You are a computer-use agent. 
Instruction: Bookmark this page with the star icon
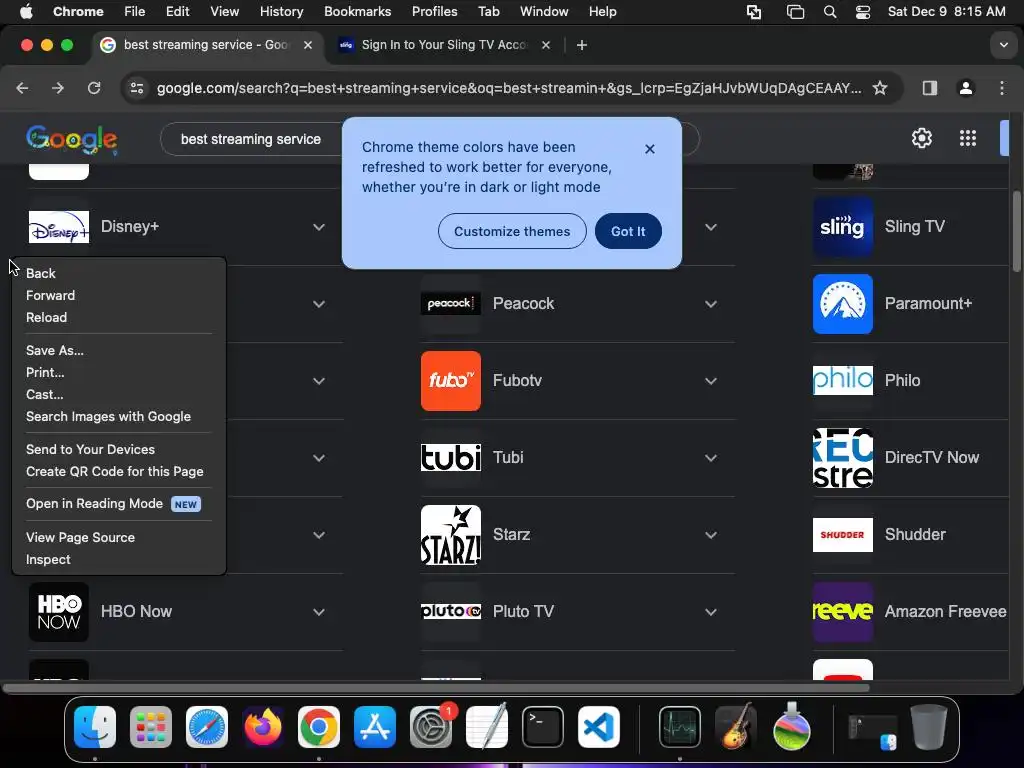pos(880,88)
